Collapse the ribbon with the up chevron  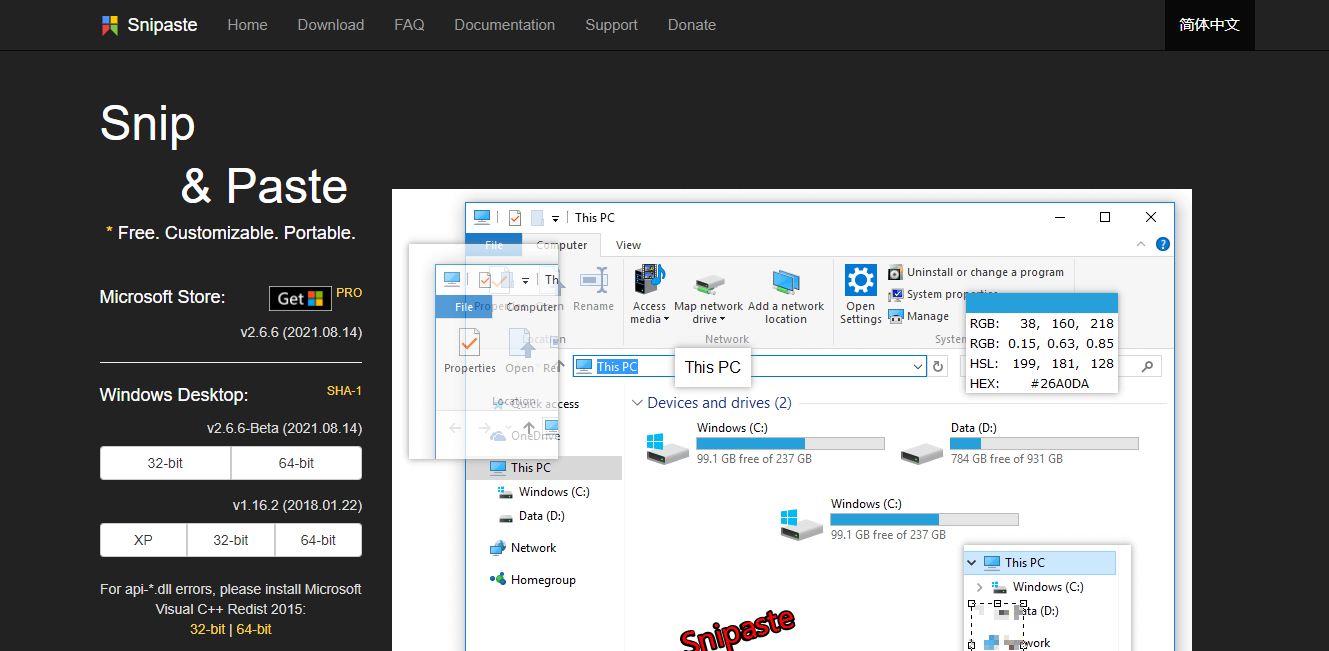click(x=1141, y=244)
